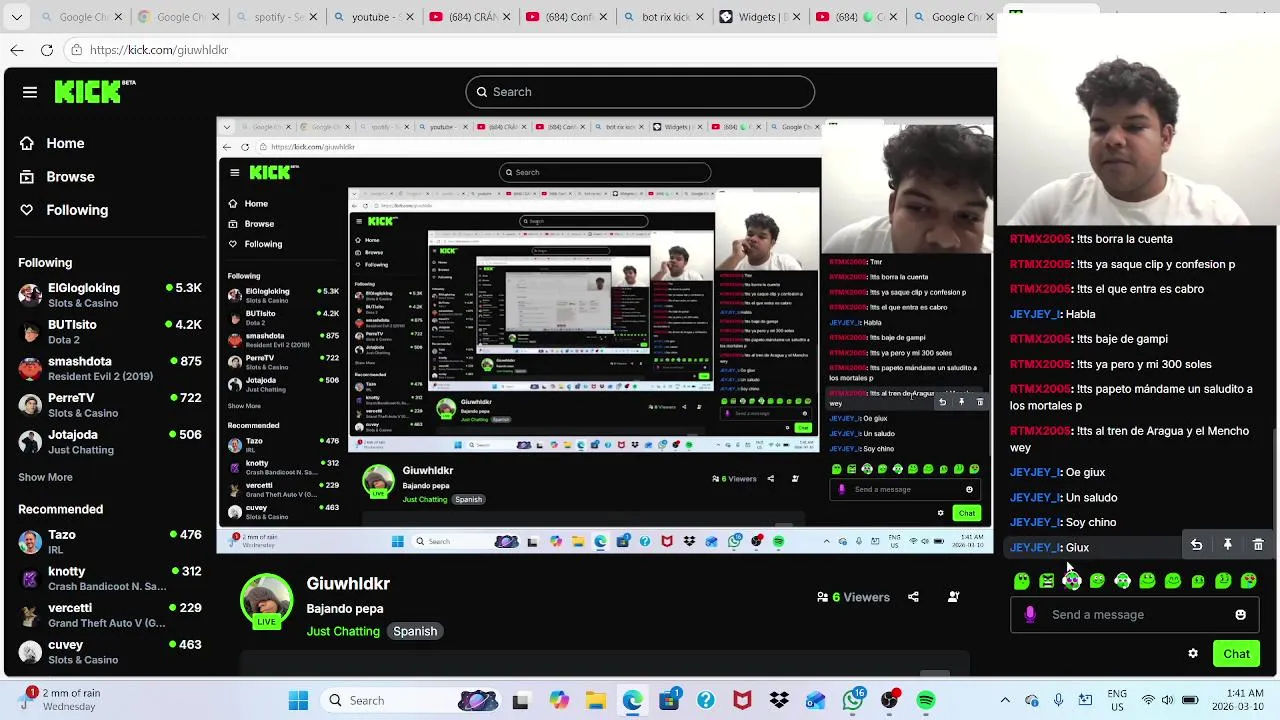The width and height of the screenshot is (1280, 720).
Task: Open recommended channel cuvey
Action: click(x=110, y=652)
